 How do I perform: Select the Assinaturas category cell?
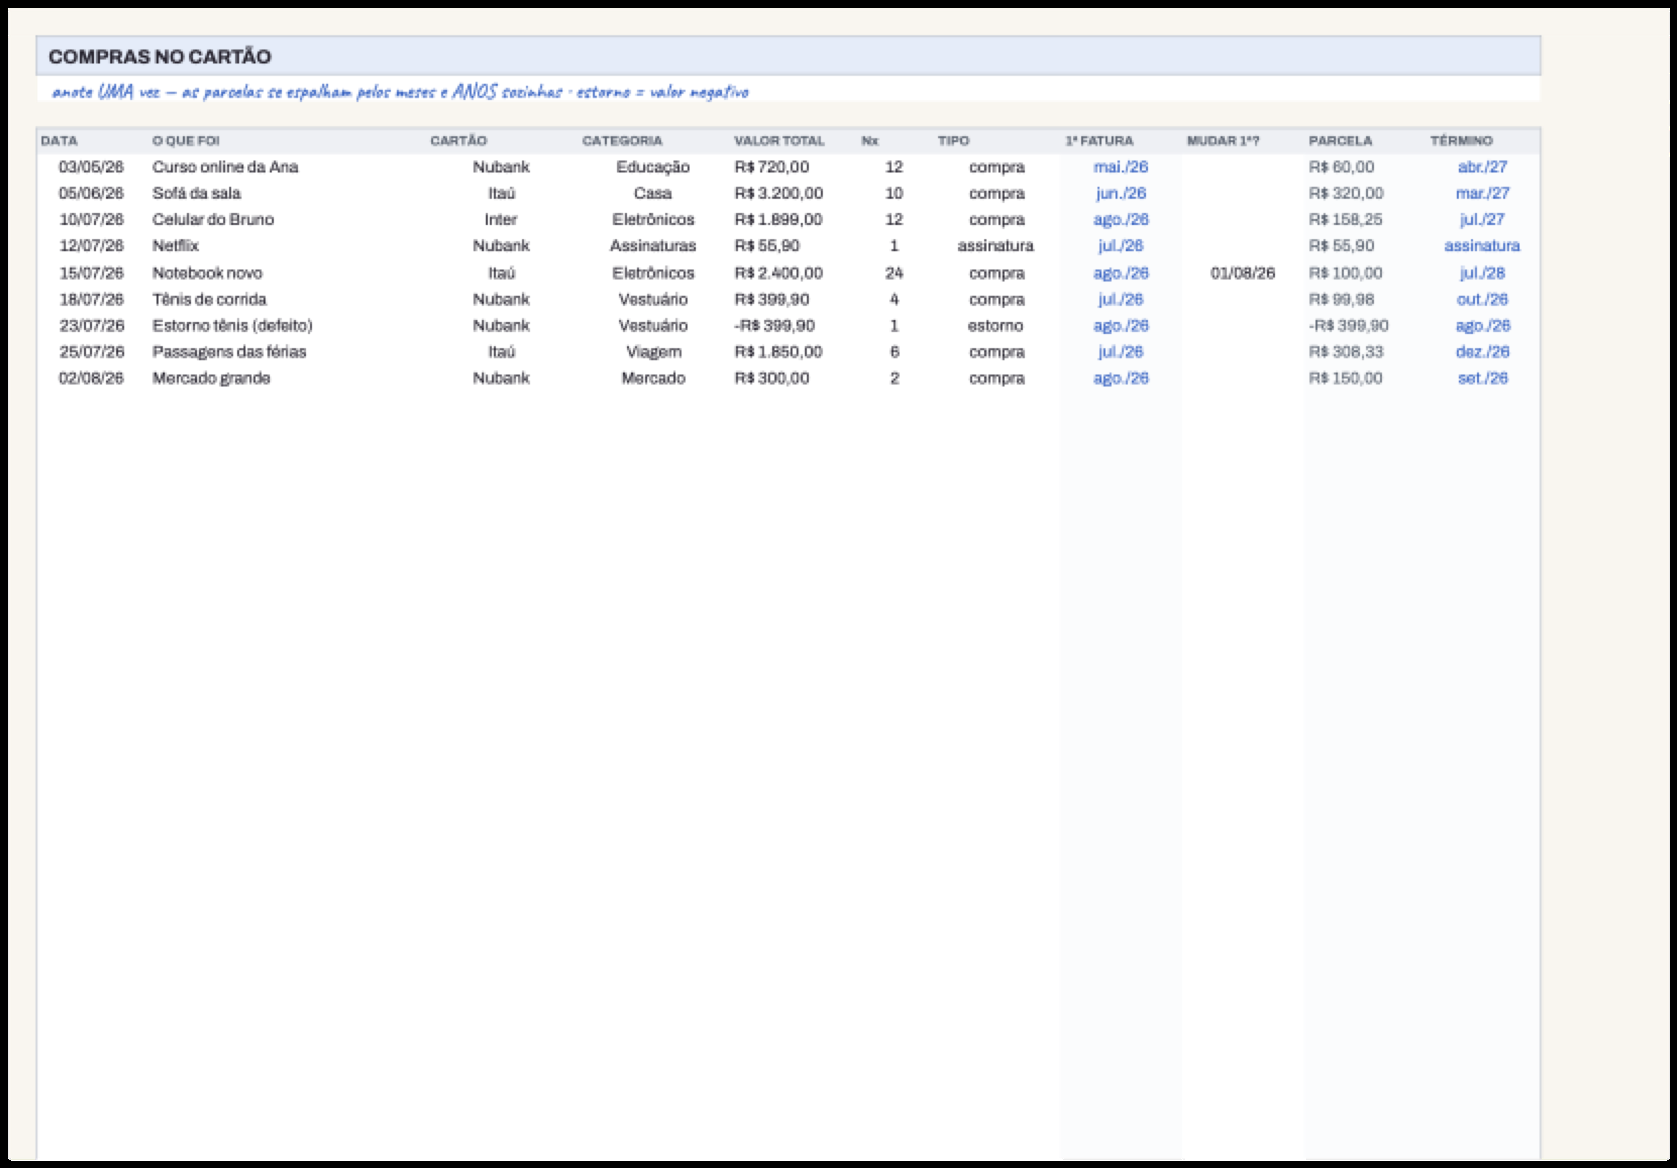pyautogui.click(x=653, y=245)
